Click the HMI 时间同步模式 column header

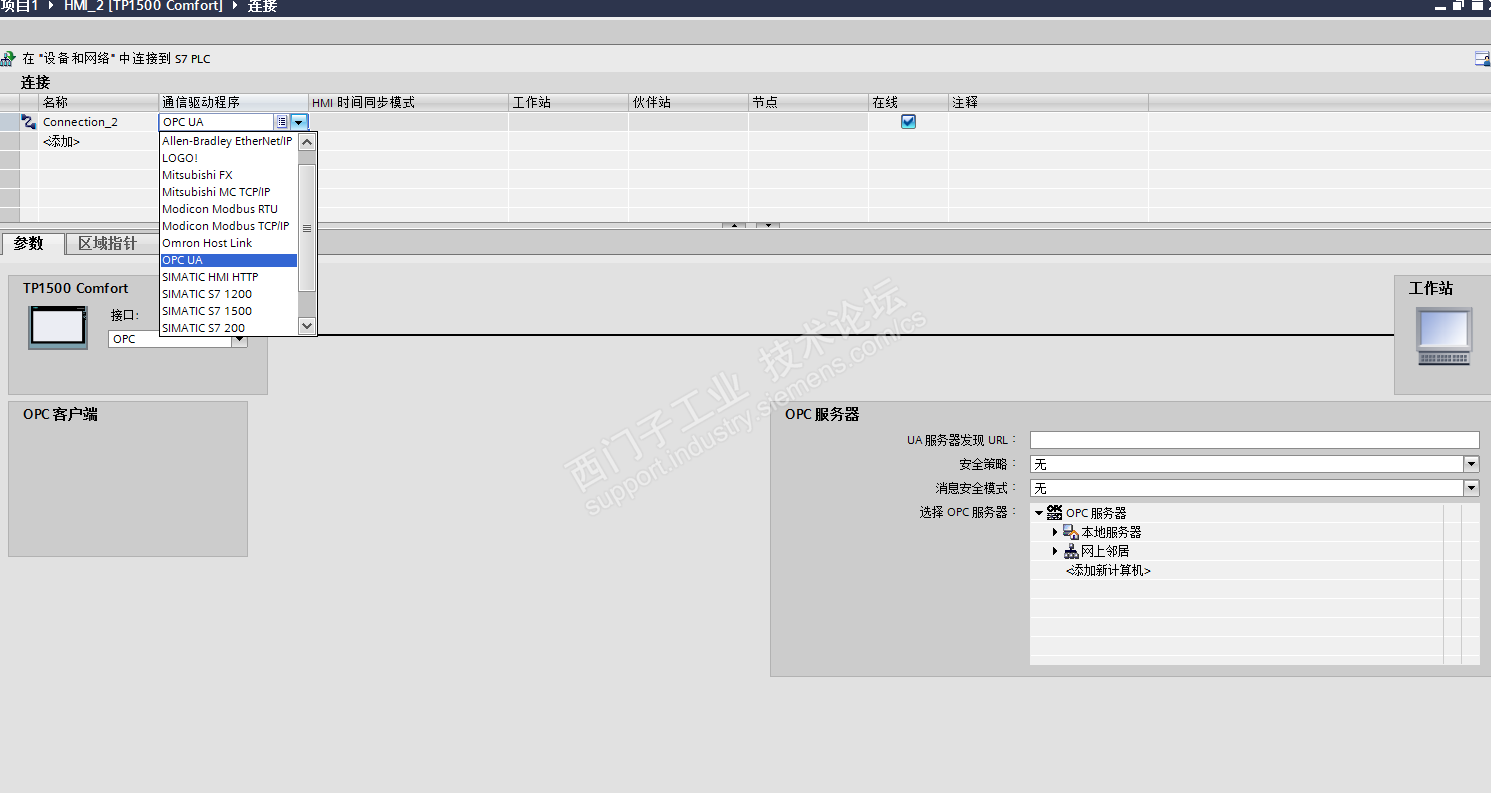408,103
